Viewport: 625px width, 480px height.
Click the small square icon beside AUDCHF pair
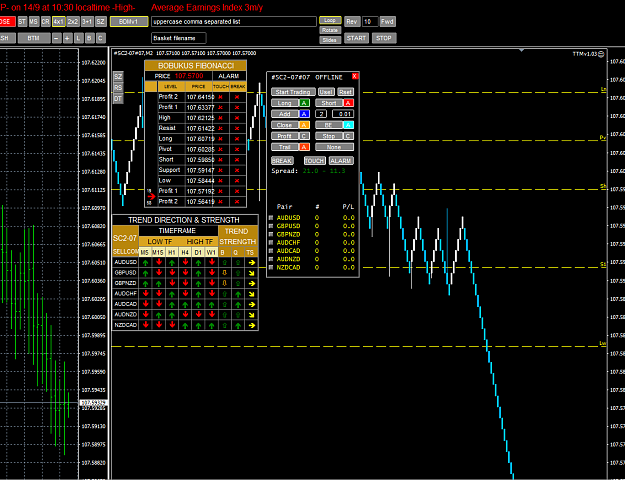(271, 242)
